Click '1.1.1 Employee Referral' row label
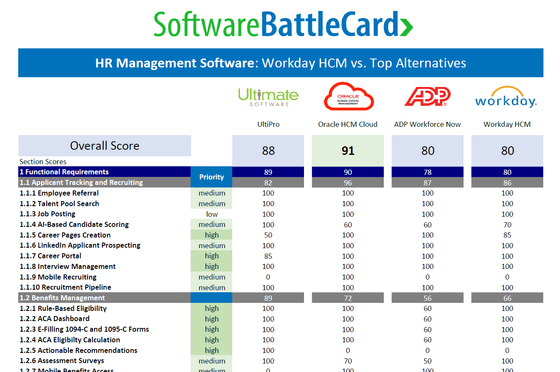The image size is (560, 372). pyautogui.click(x=59, y=193)
